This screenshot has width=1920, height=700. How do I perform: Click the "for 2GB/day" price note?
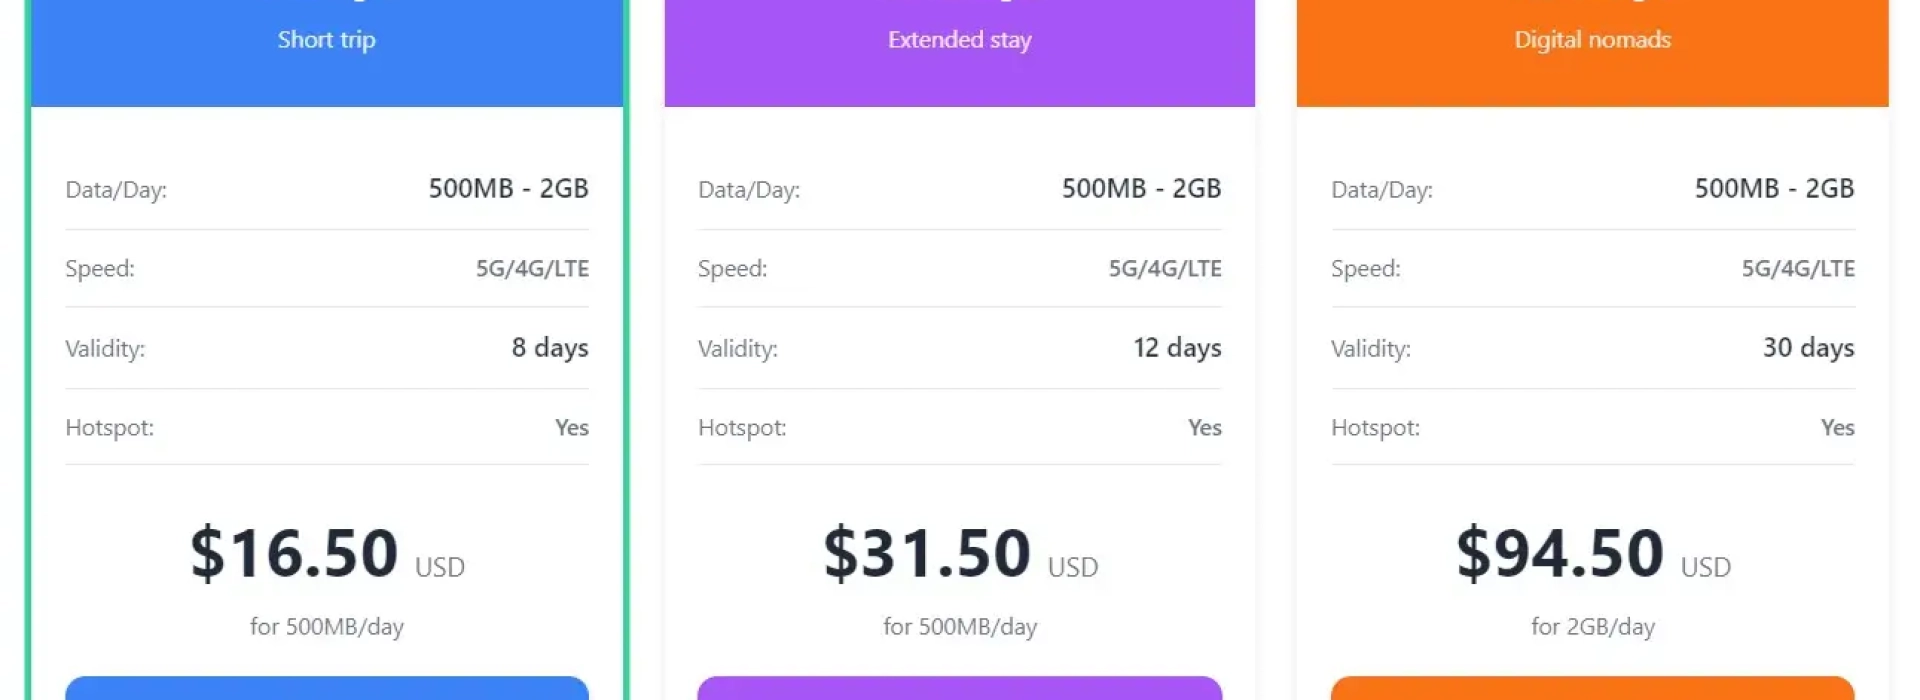point(1592,627)
